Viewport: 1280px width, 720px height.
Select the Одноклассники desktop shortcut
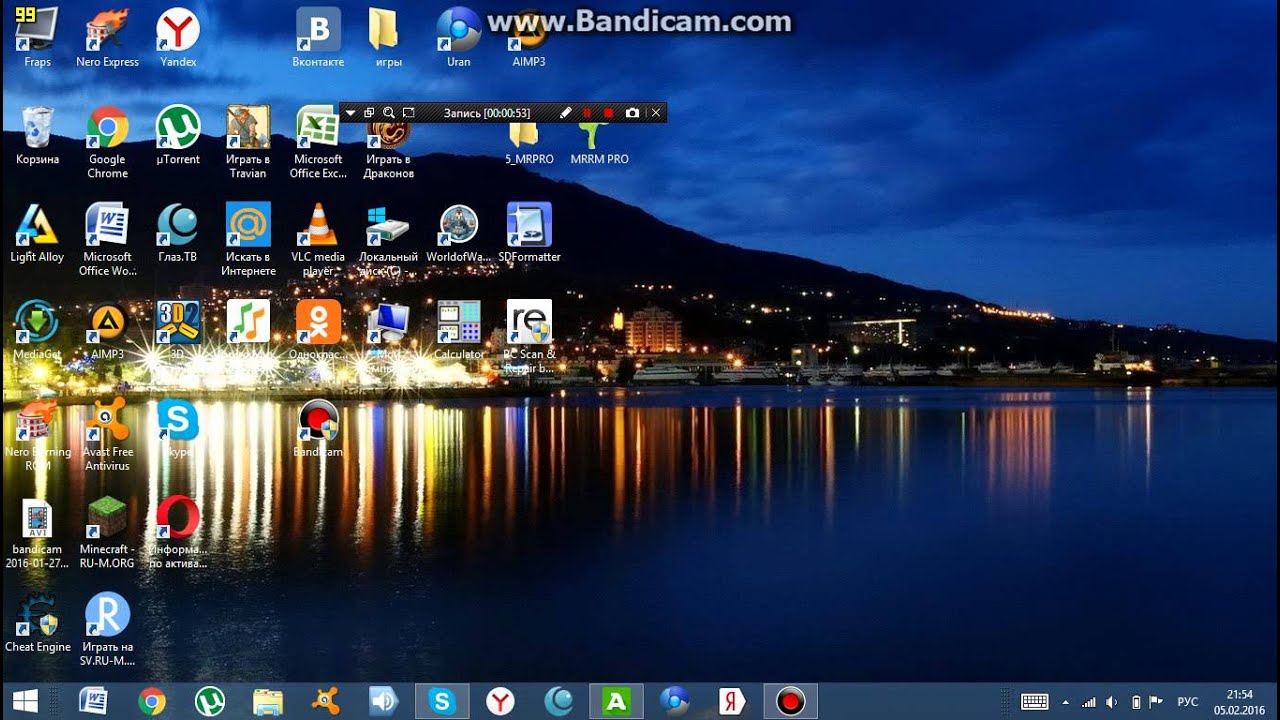pyautogui.click(x=318, y=331)
